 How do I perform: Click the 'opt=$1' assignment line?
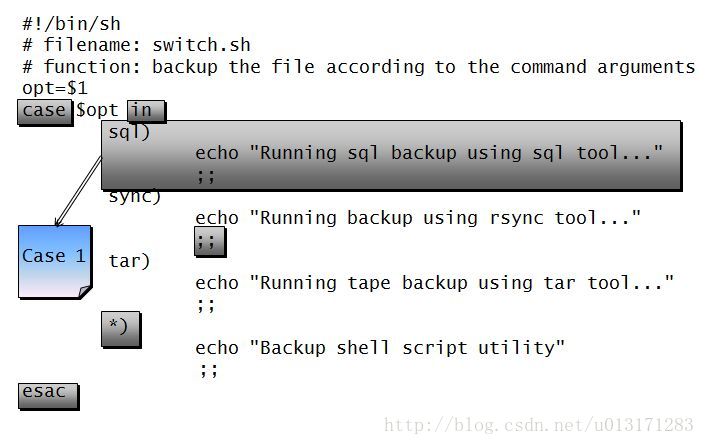pyautogui.click(x=55, y=88)
